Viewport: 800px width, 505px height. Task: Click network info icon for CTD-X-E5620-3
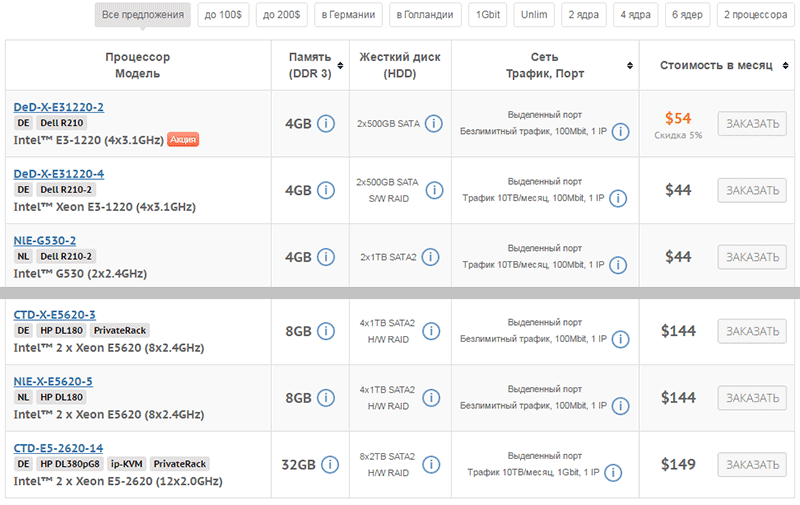620,339
